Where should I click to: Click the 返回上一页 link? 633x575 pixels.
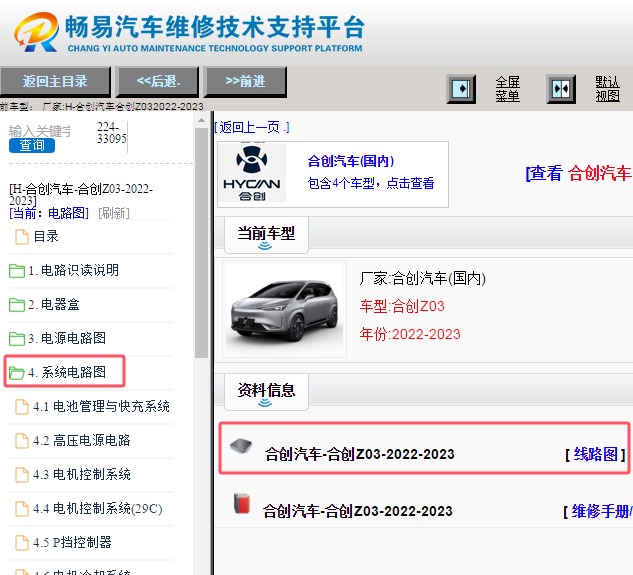(252, 128)
